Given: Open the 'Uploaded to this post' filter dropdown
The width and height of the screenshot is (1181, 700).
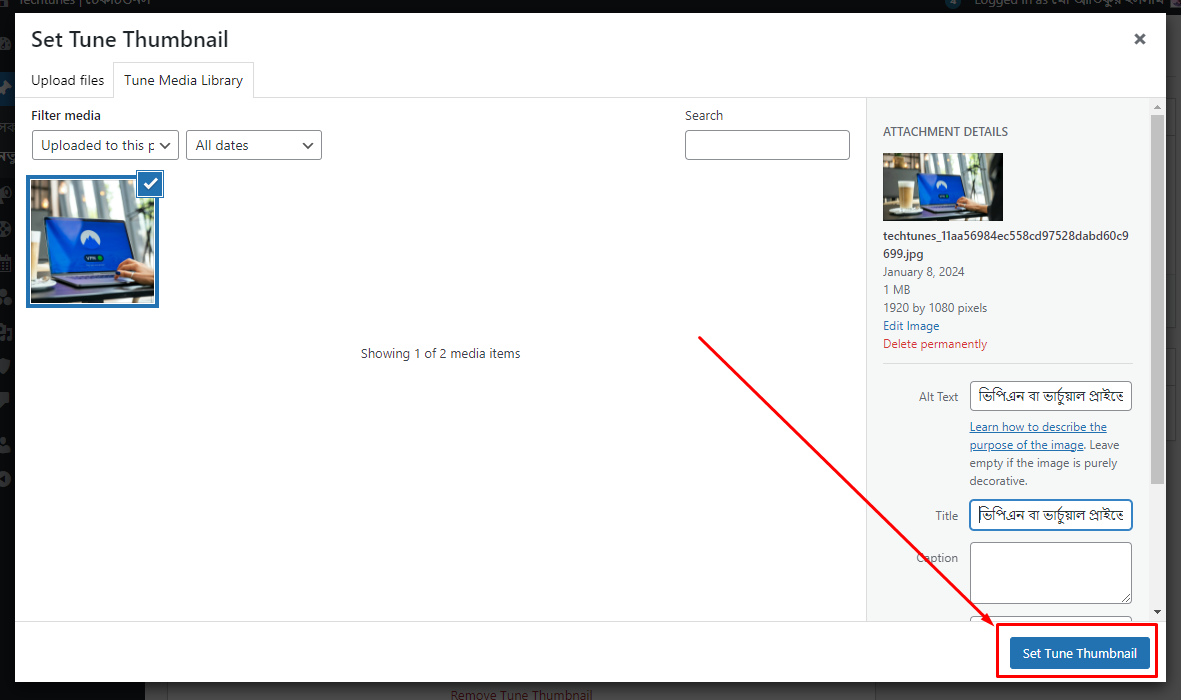Looking at the screenshot, I should click(105, 145).
